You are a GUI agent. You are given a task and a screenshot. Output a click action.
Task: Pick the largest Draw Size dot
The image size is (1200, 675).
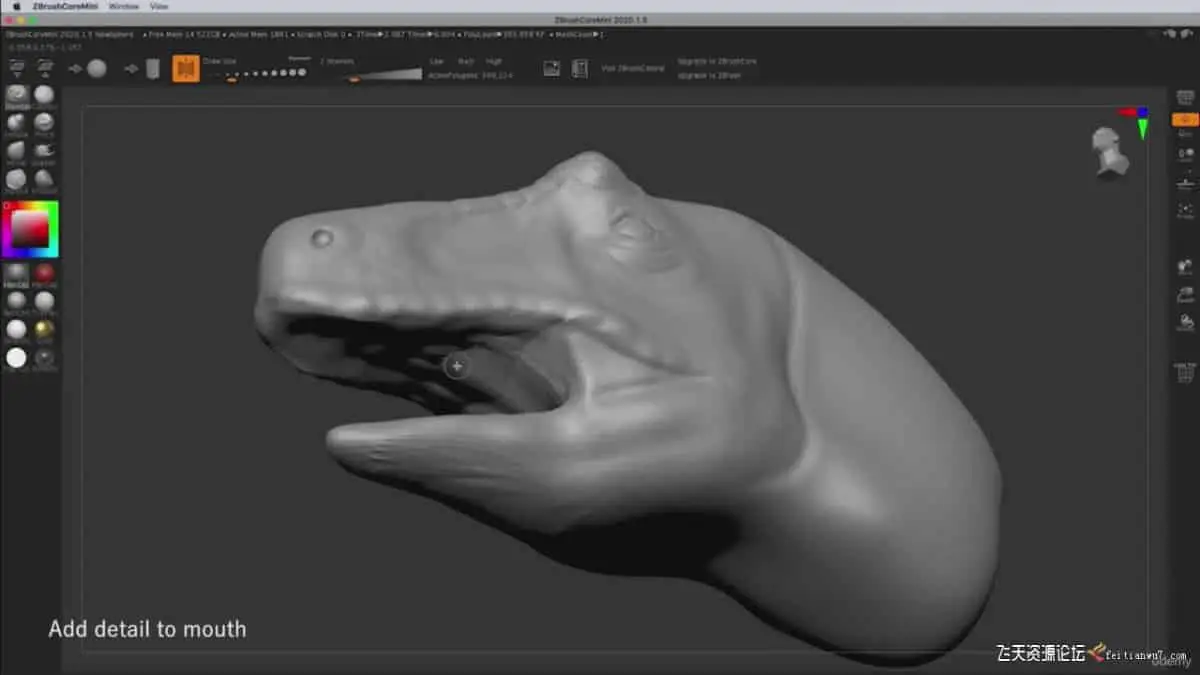click(301, 72)
